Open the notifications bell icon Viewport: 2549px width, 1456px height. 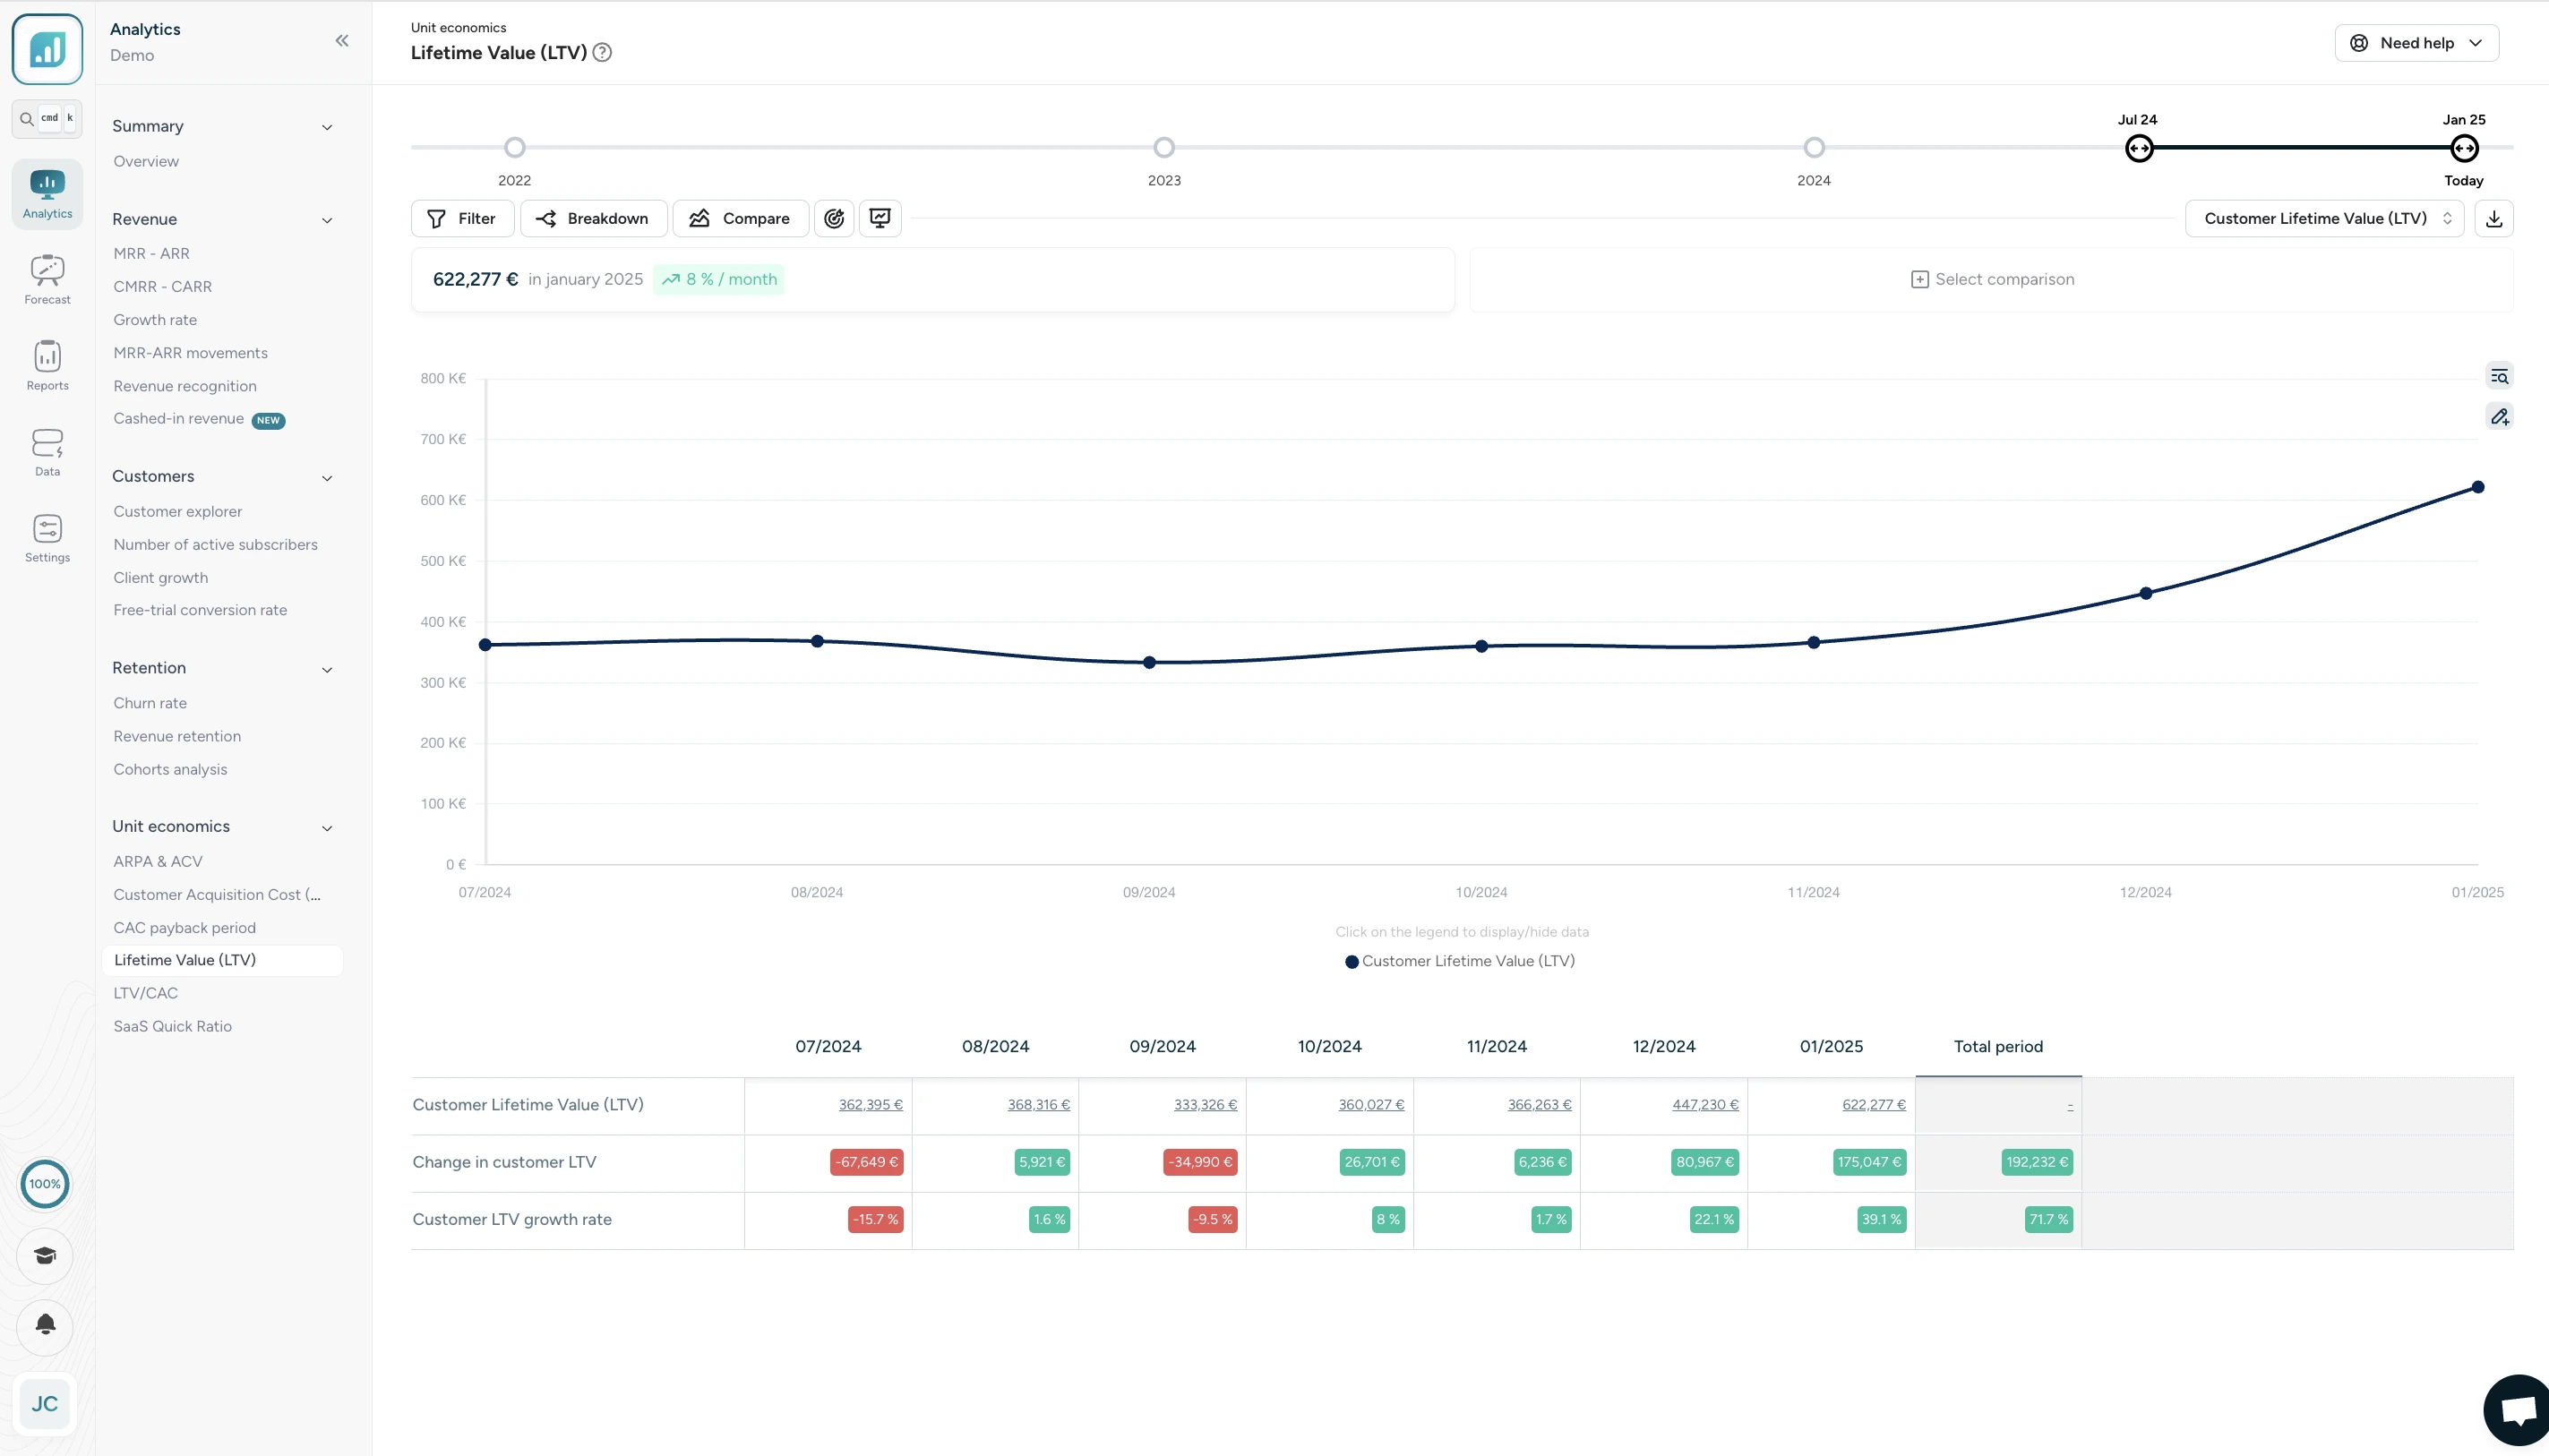45,1325
